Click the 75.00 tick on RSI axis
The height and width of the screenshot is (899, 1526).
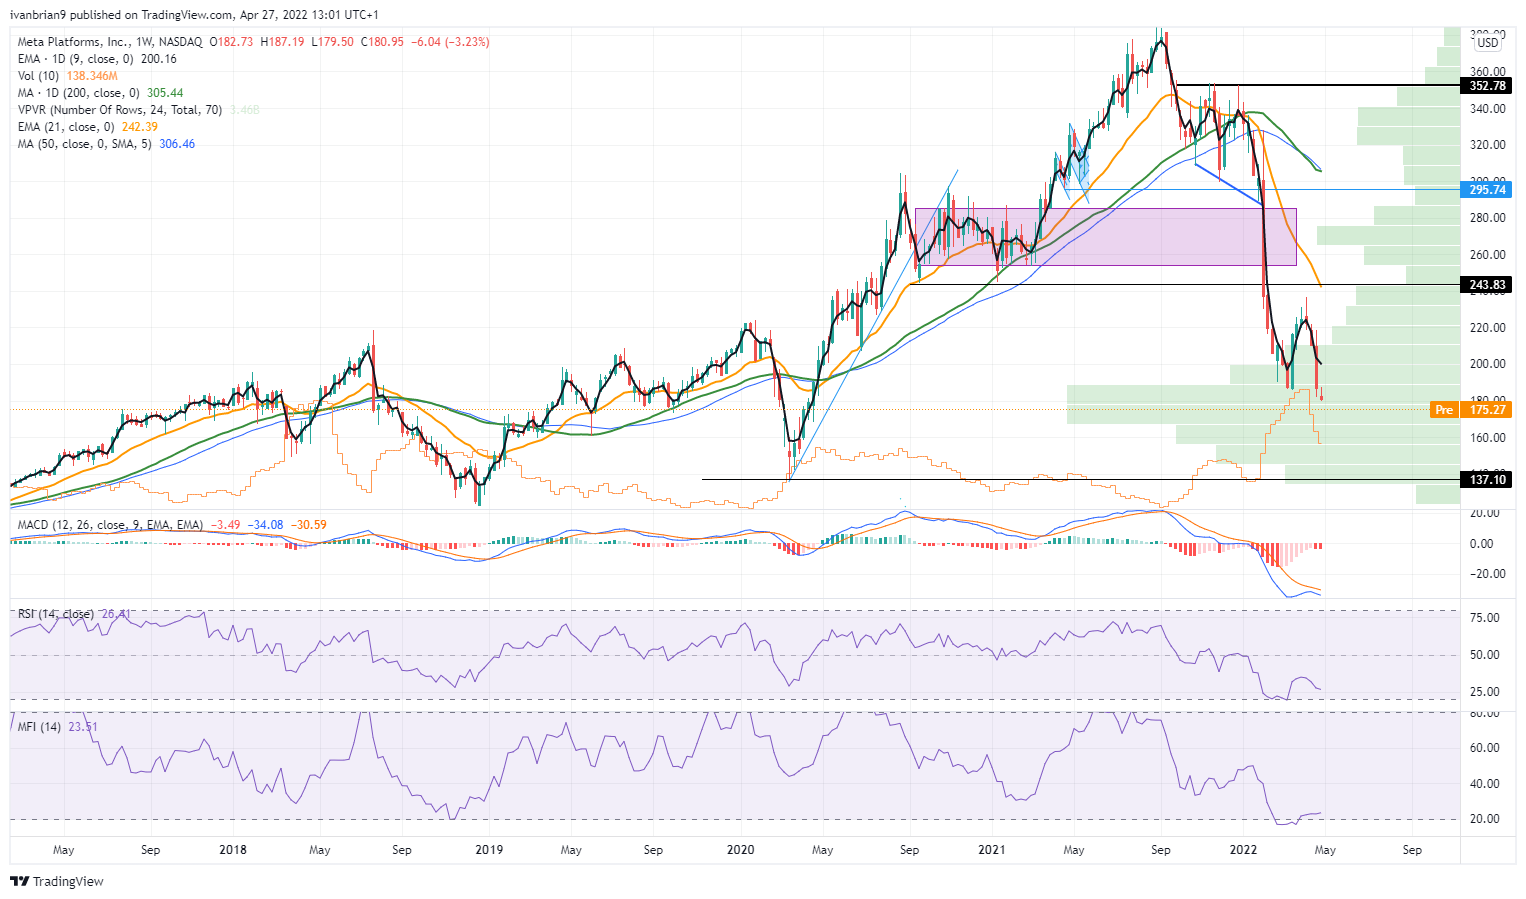pyautogui.click(x=1486, y=618)
